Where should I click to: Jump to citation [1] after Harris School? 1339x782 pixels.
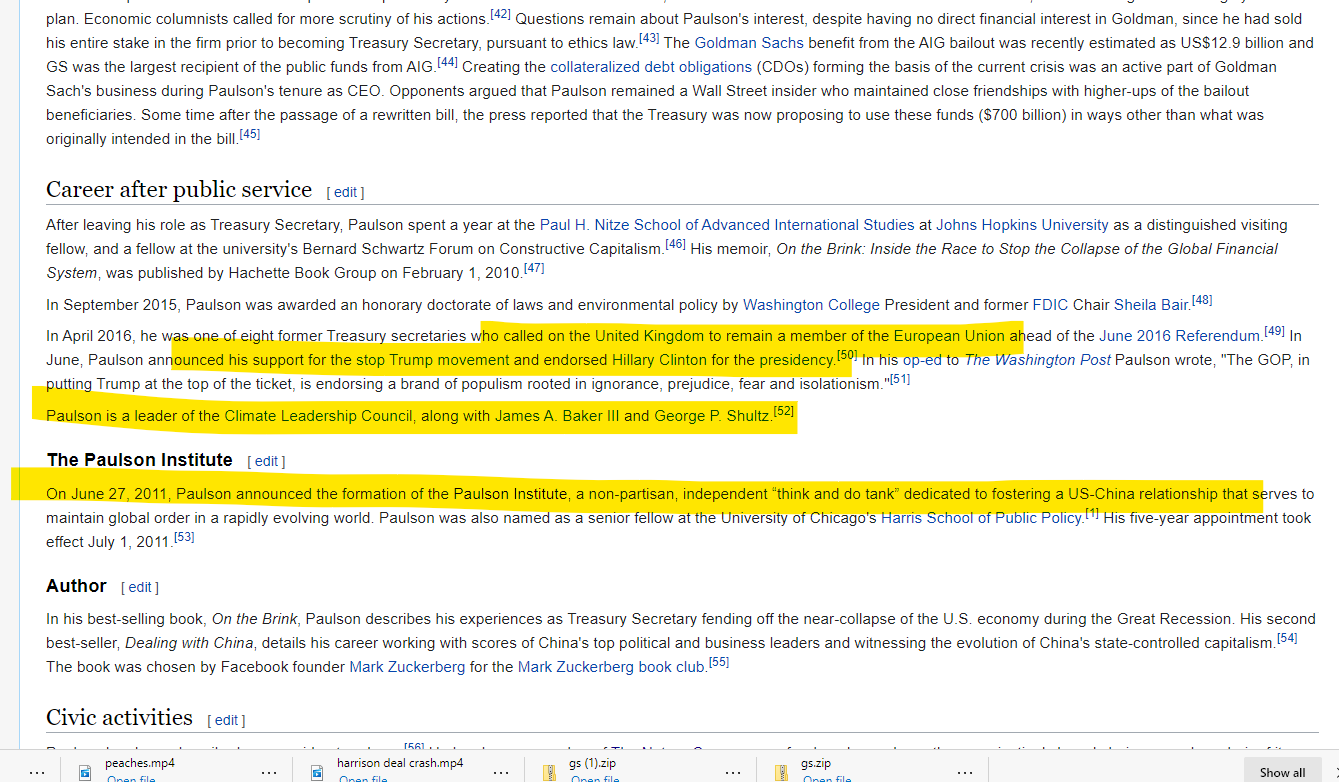pyautogui.click(x=1092, y=513)
